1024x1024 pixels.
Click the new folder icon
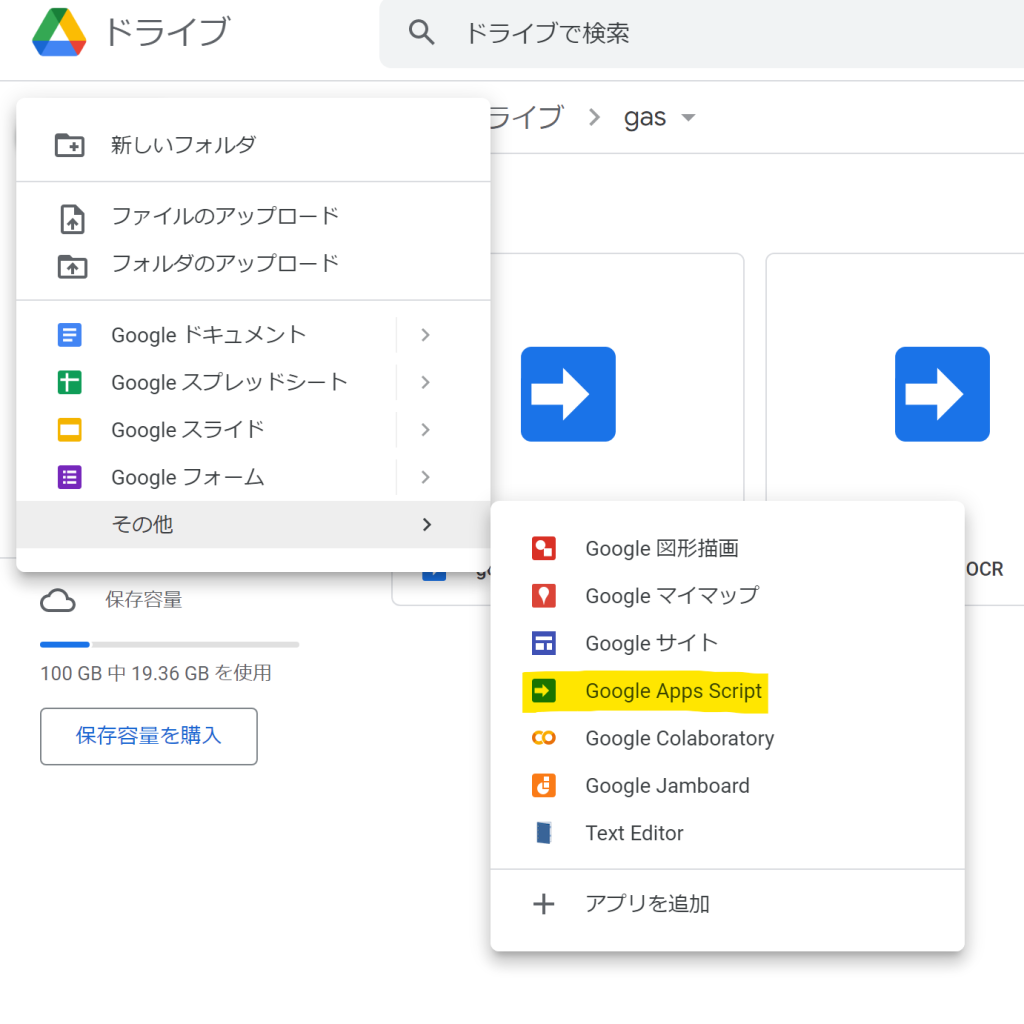(69, 145)
